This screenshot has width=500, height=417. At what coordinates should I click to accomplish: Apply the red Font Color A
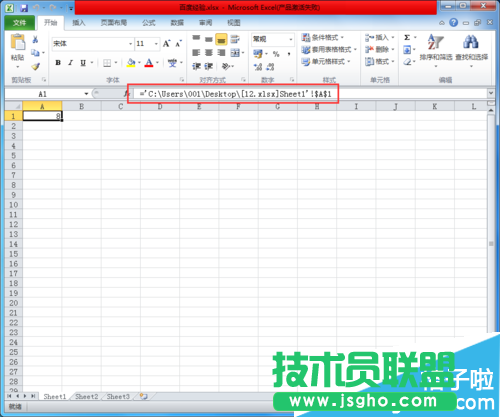click(149, 63)
